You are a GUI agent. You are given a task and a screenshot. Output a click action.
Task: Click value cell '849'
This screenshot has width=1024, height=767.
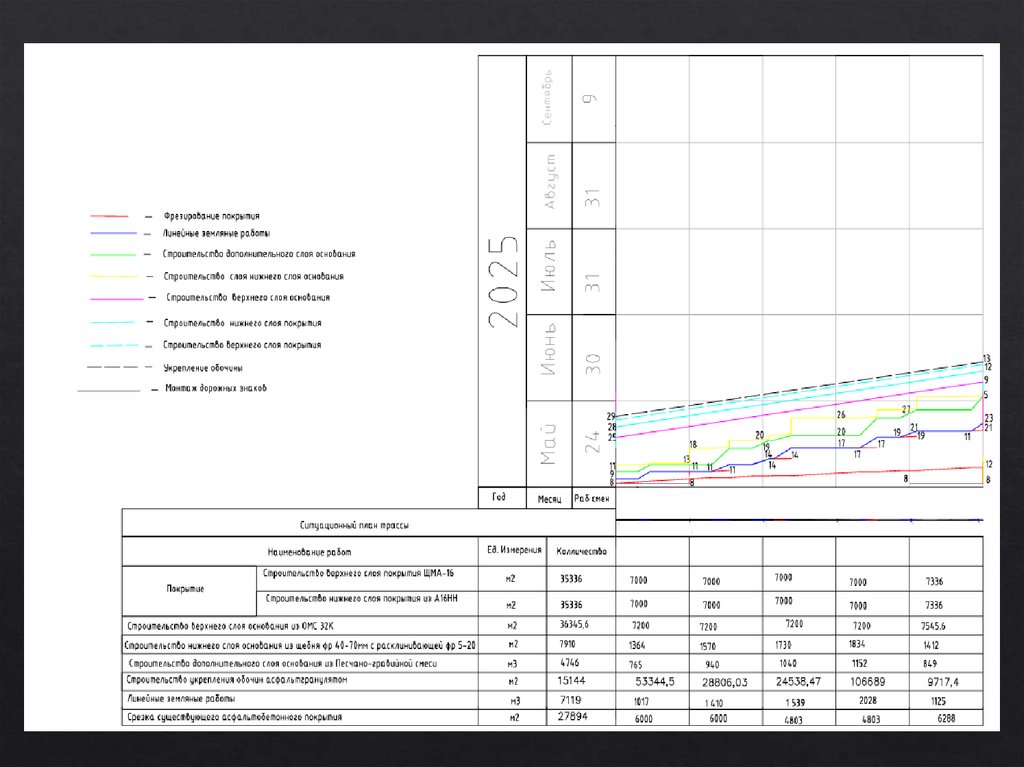tap(931, 663)
